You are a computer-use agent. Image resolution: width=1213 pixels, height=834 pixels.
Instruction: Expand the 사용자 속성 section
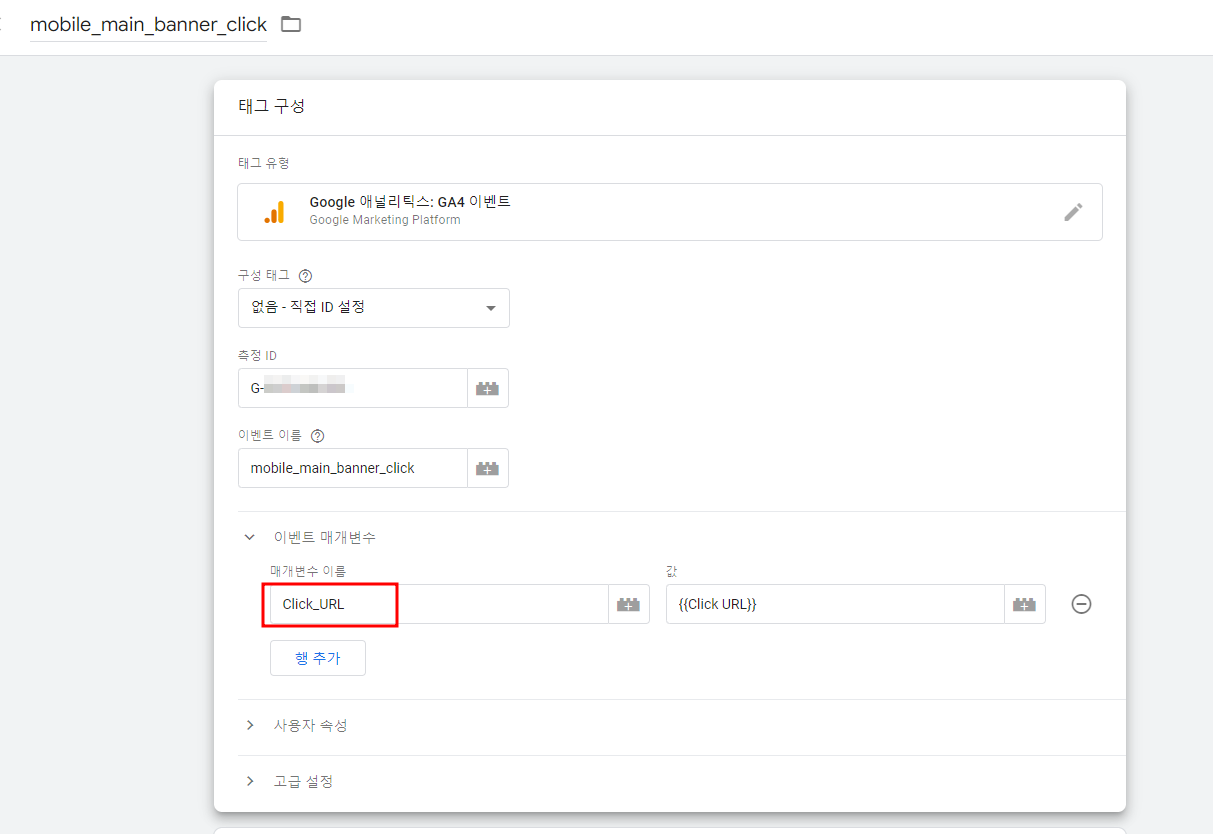click(249, 725)
